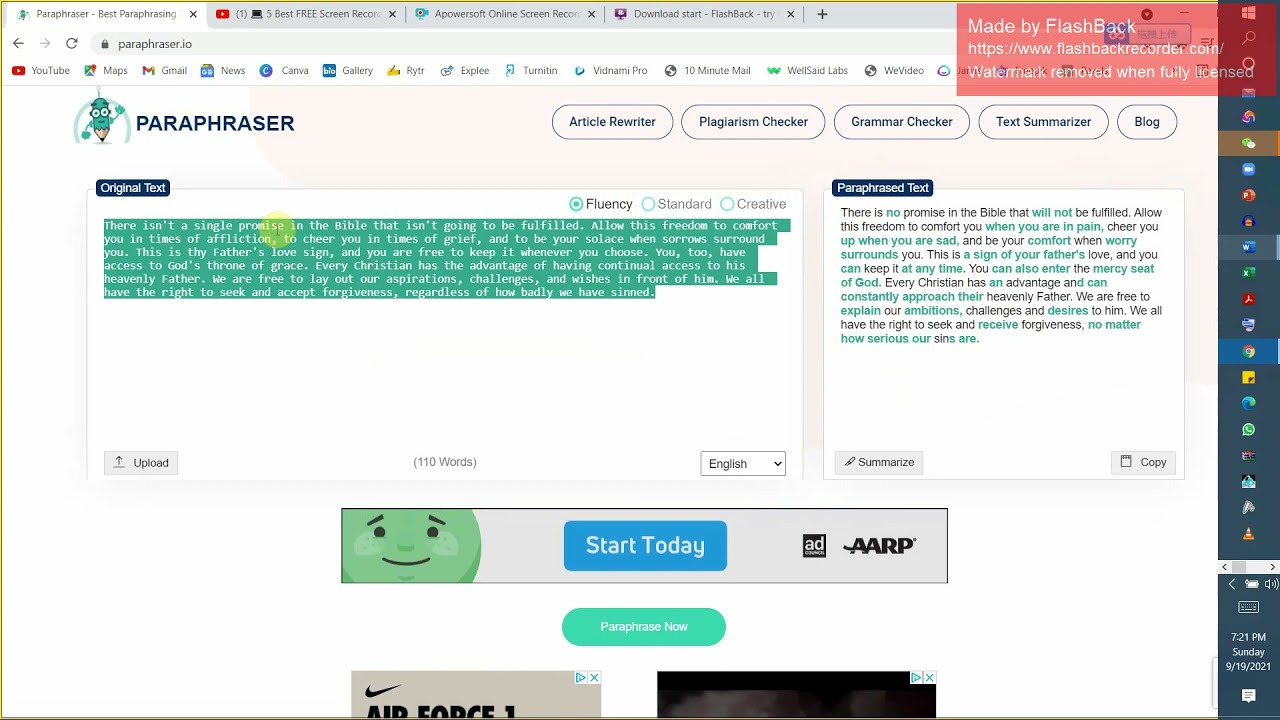
Task: Open the WellSaid Labs bookmark
Action: point(807,71)
